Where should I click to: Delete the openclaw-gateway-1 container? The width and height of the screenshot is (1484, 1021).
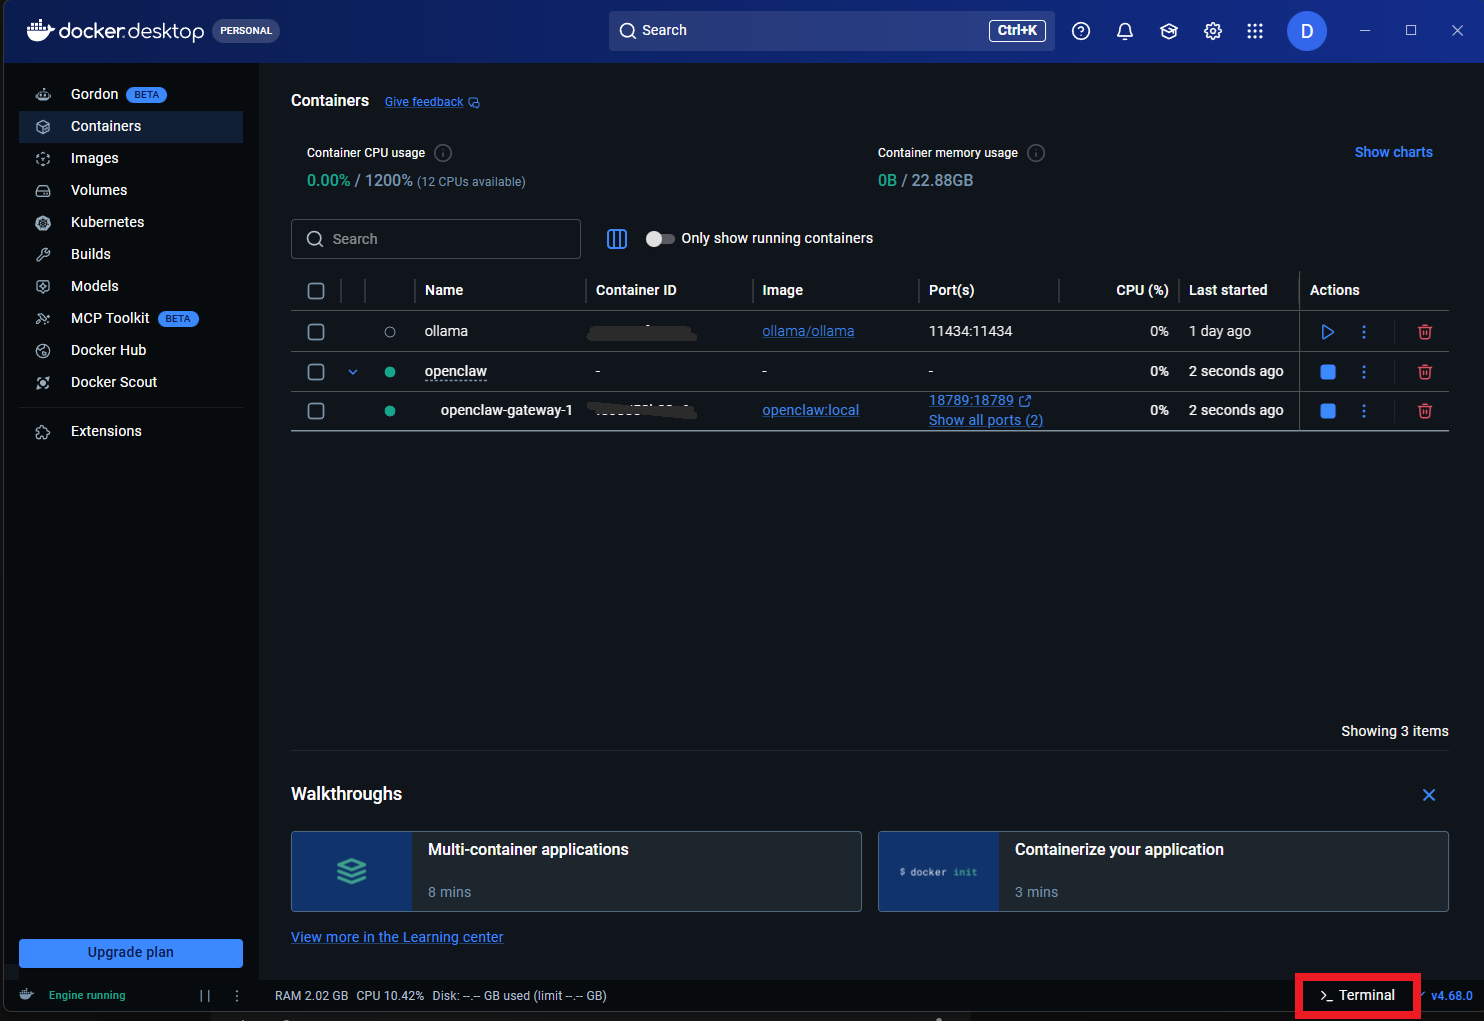click(x=1425, y=411)
